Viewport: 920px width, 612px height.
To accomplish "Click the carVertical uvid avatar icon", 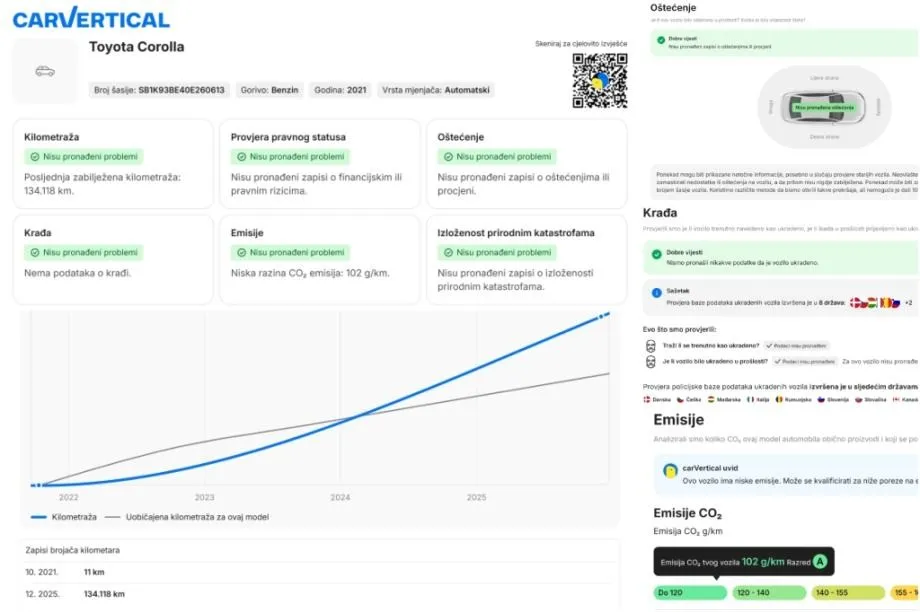I will (x=670, y=471).
